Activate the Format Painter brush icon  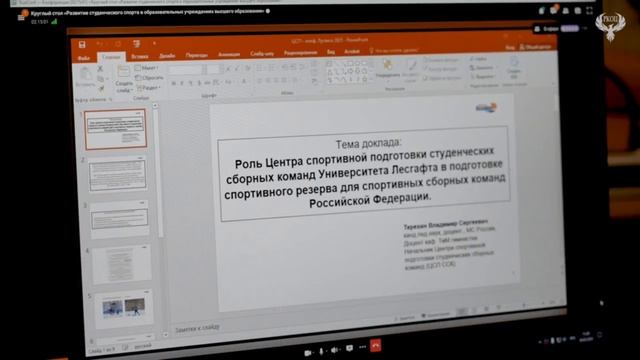pyautogui.click(x=101, y=88)
